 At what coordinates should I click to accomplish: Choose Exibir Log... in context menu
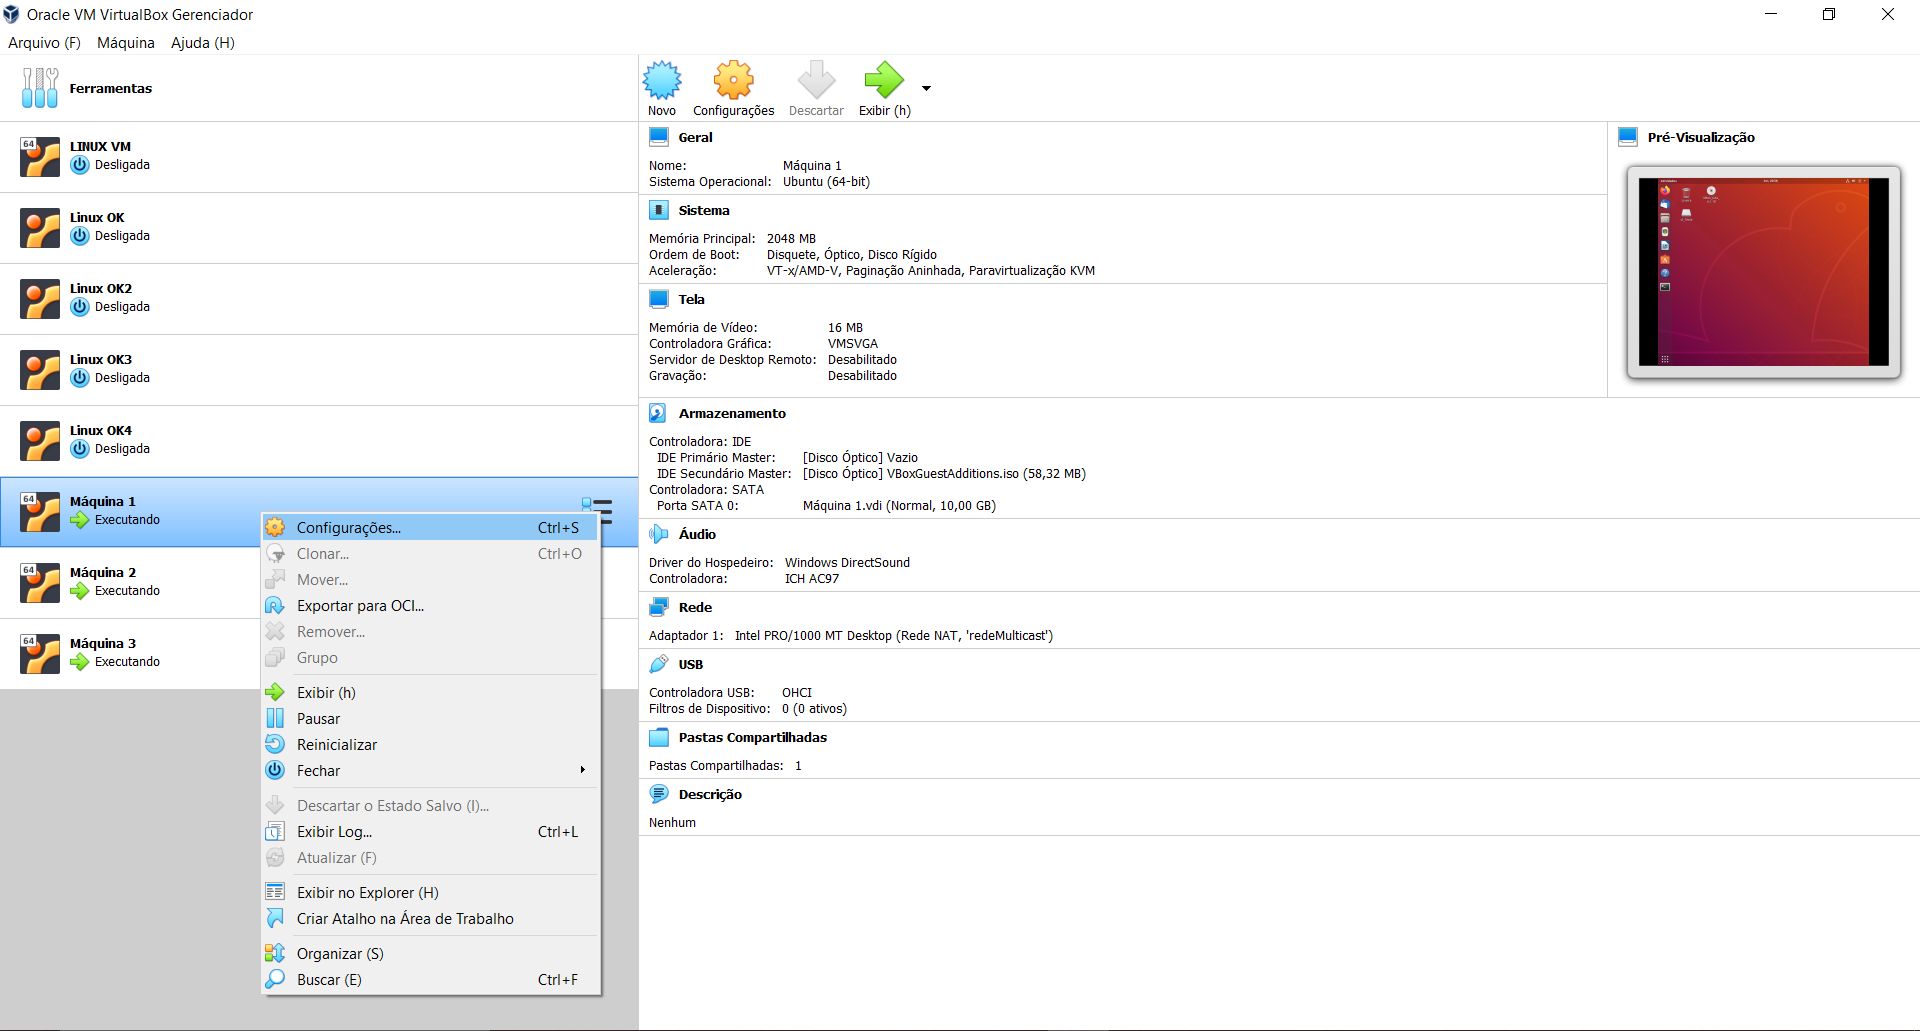[431, 832]
